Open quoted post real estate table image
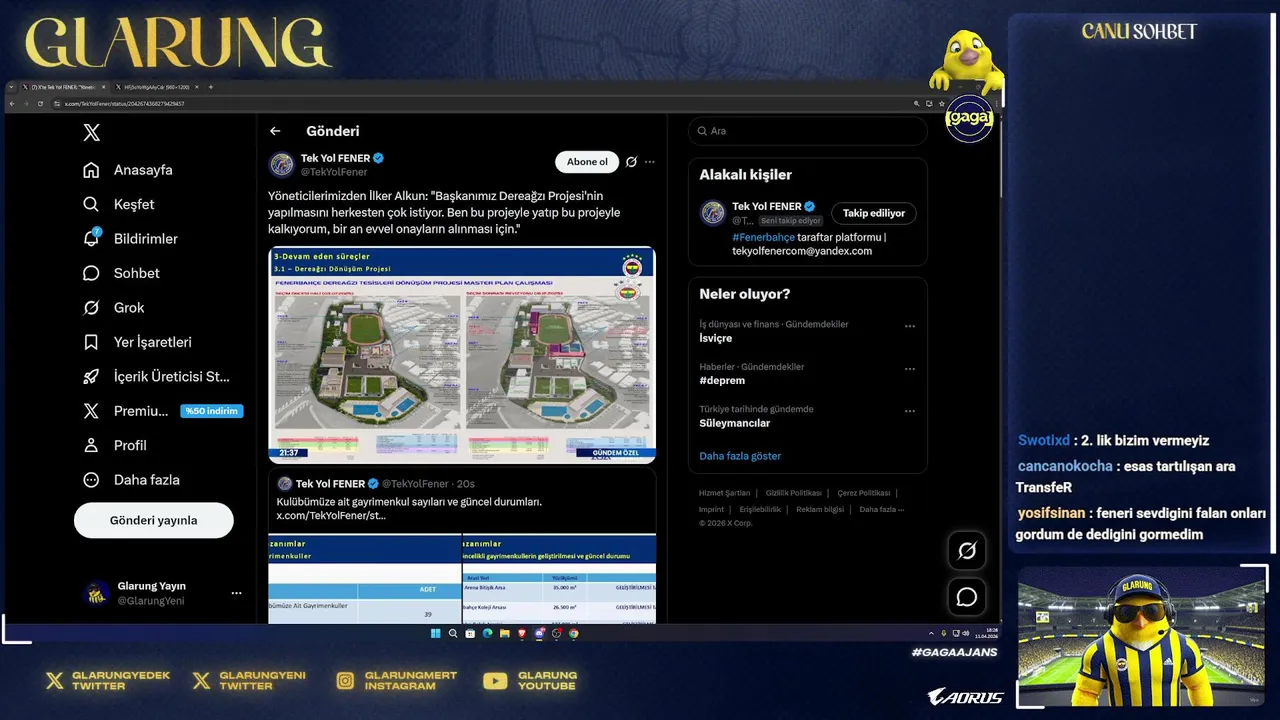Viewport: 1280px width, 720px height. coord(462,578)
